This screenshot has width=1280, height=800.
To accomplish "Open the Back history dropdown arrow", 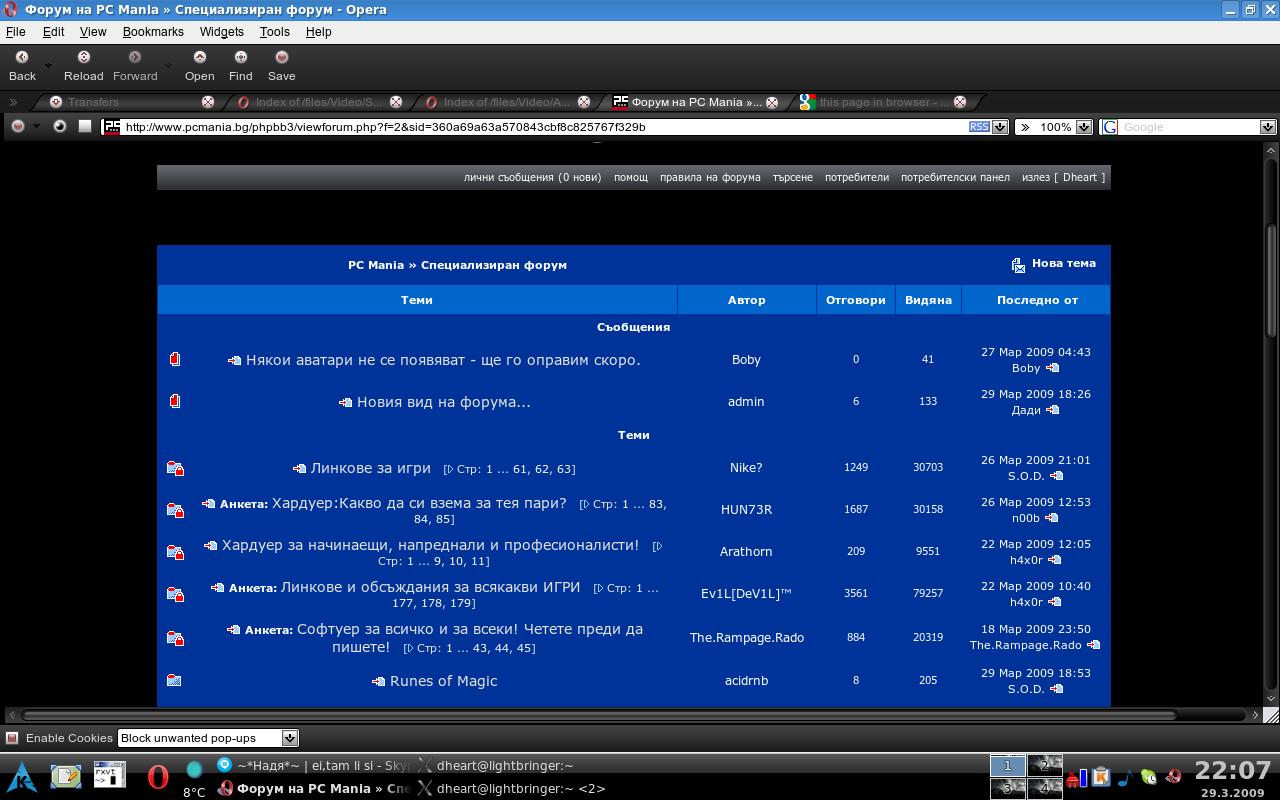I will pyautogui.click(x=48, y=66).
